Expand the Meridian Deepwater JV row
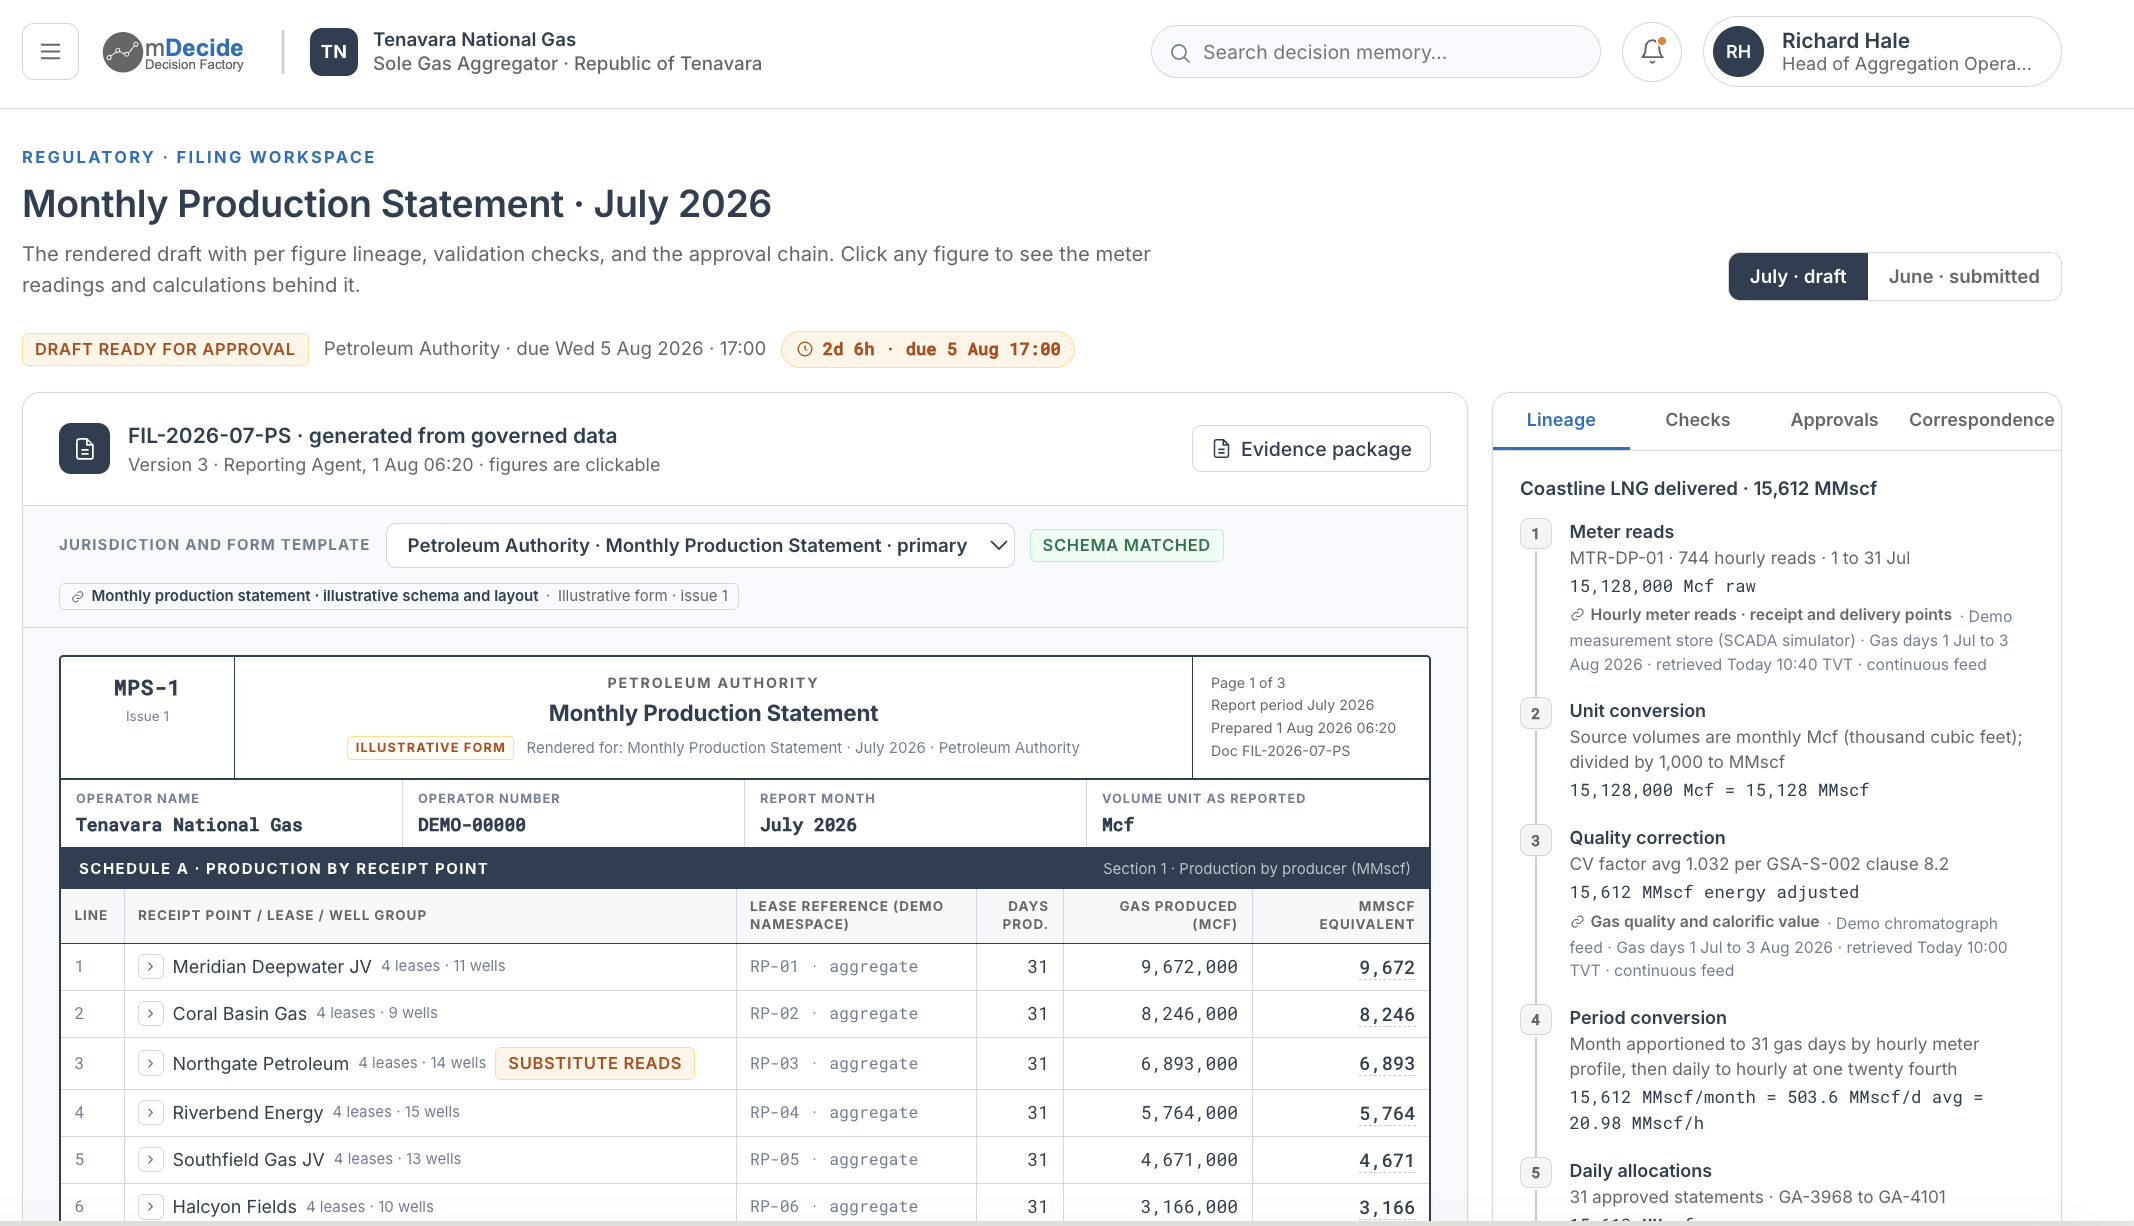This screenshot has width=2134, height=1226. point(151,967)
